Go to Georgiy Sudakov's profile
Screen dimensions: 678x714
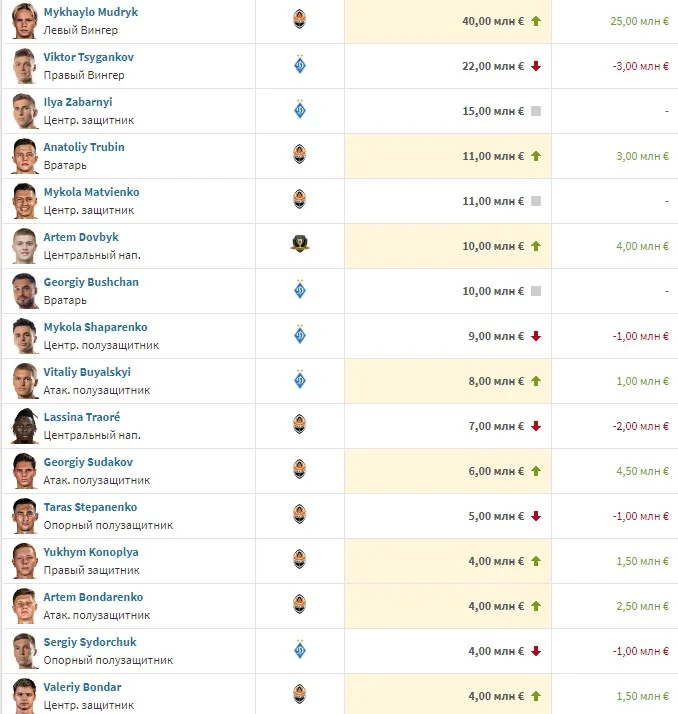(x=88, y=462)
